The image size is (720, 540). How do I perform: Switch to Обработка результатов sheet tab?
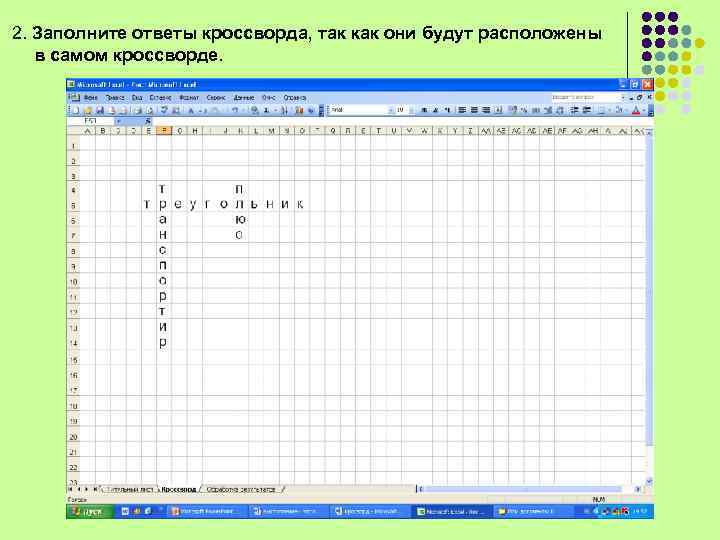(241, 489)
